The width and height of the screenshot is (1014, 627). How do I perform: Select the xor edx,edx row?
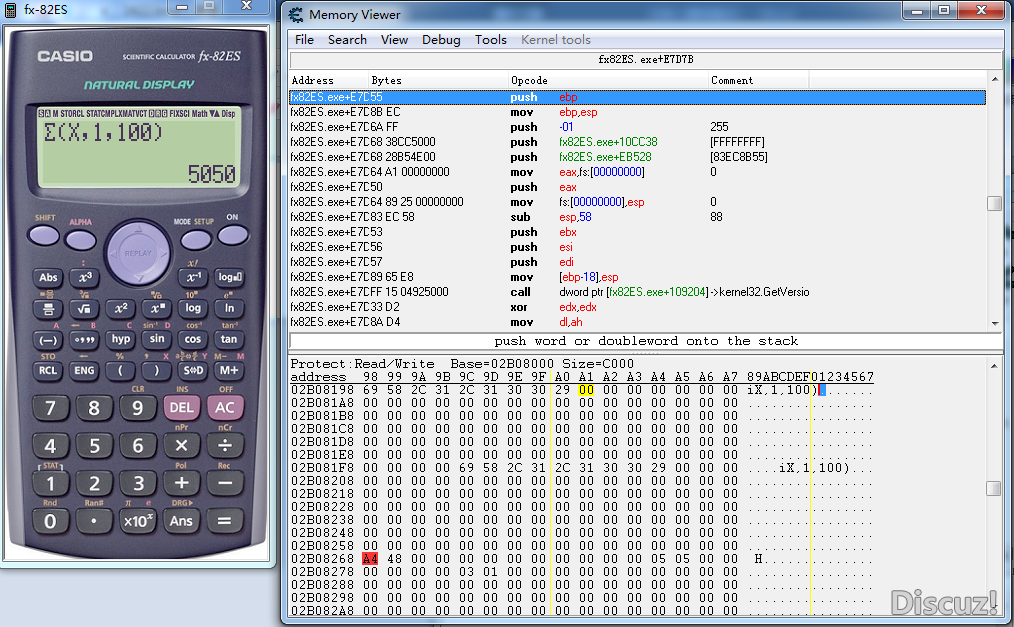[x=637, y=307]
